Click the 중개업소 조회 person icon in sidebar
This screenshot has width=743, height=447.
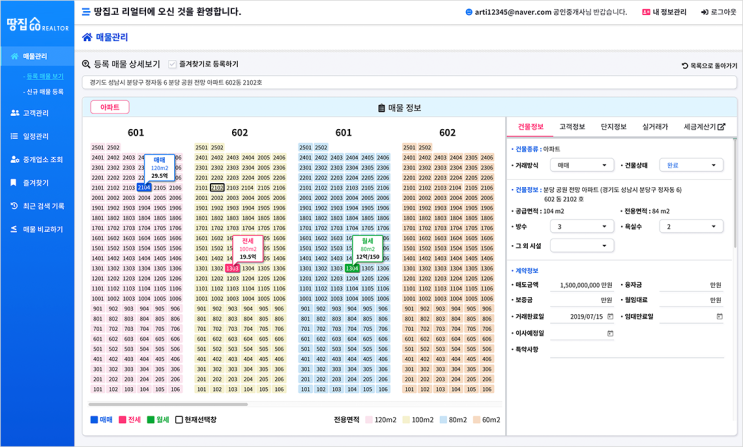pos(15,159)
